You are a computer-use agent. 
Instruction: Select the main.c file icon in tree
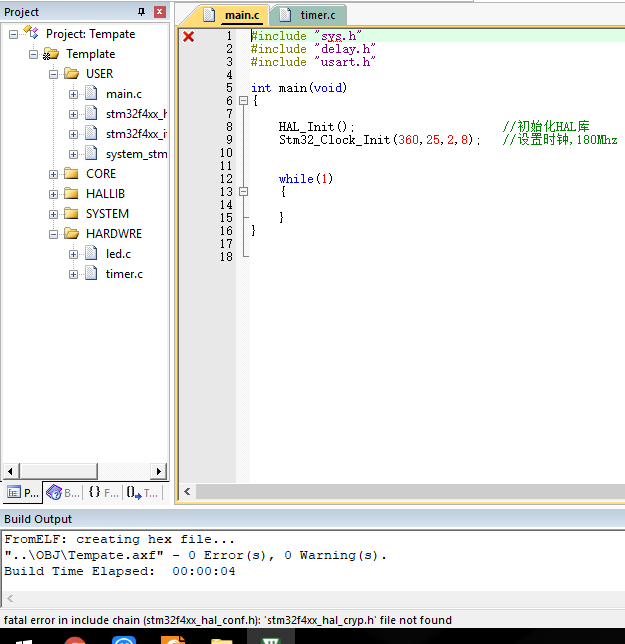[x=91, y=93]
